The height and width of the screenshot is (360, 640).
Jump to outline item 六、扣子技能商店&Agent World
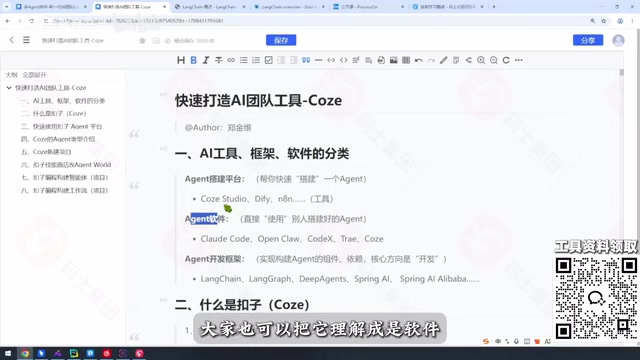66,165
